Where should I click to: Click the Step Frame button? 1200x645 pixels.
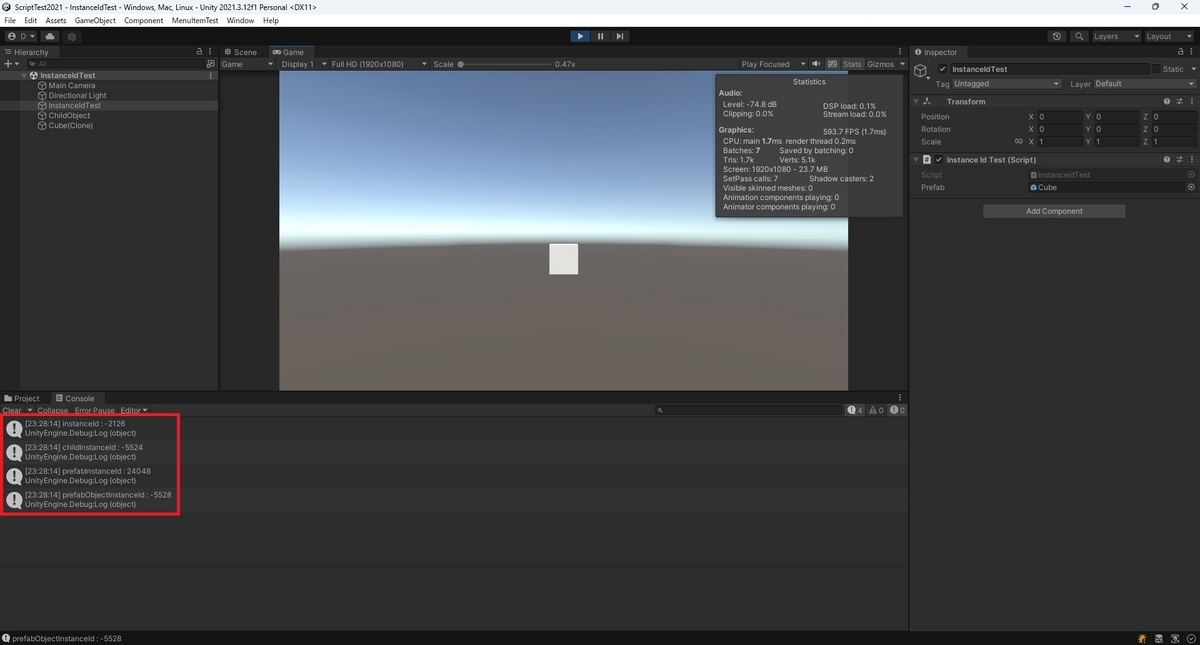point(620,36)
